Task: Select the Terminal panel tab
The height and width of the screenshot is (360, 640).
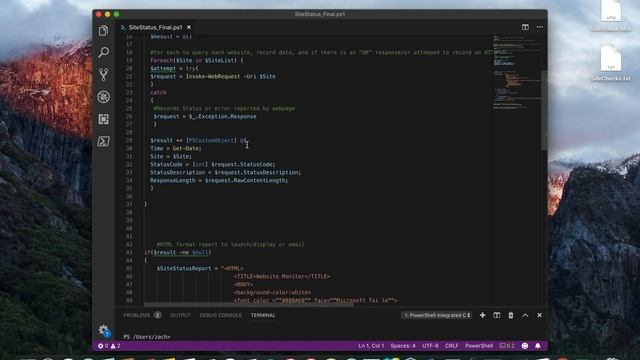Action: [263, 315]
